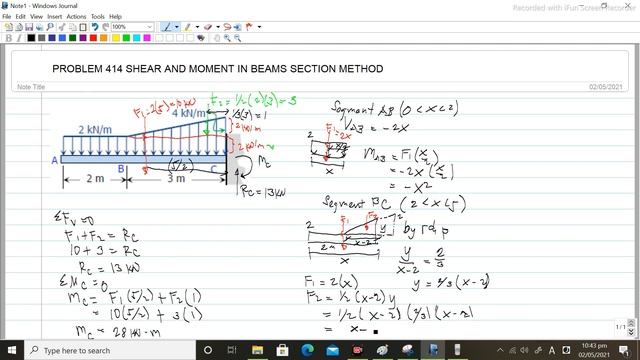Click the page down scroll button
Screen dimensions: 640x360
[x=631, y=332]
